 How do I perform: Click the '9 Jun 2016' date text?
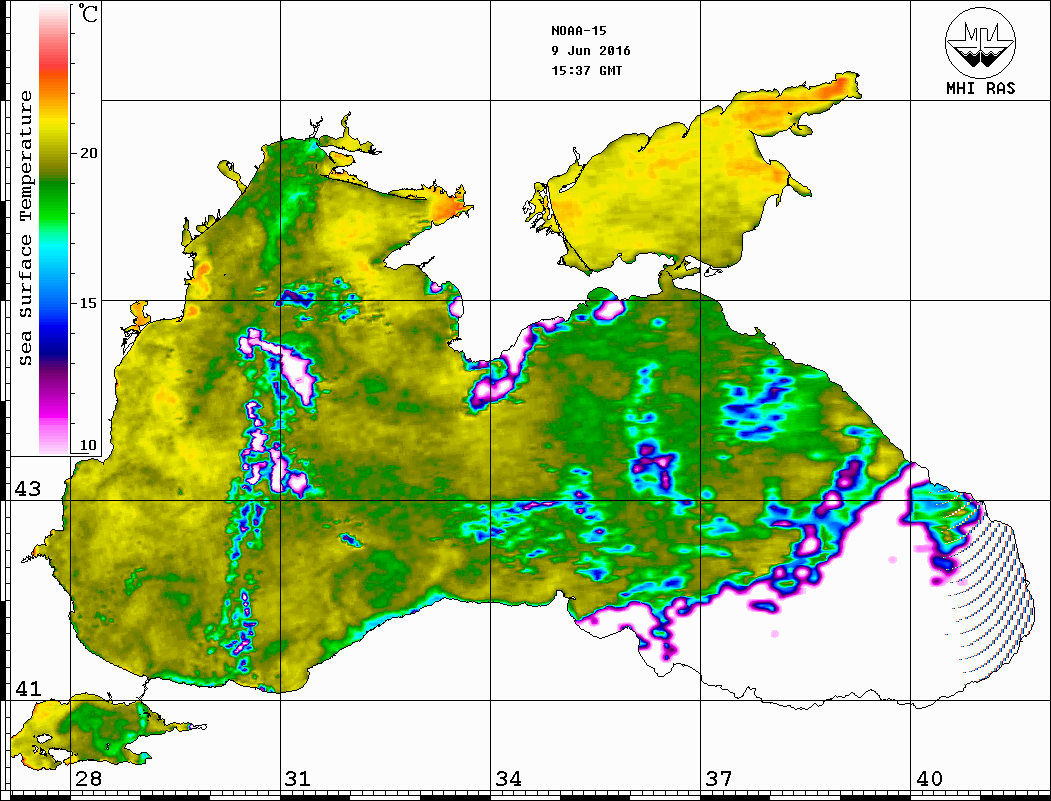pos(591,51)
